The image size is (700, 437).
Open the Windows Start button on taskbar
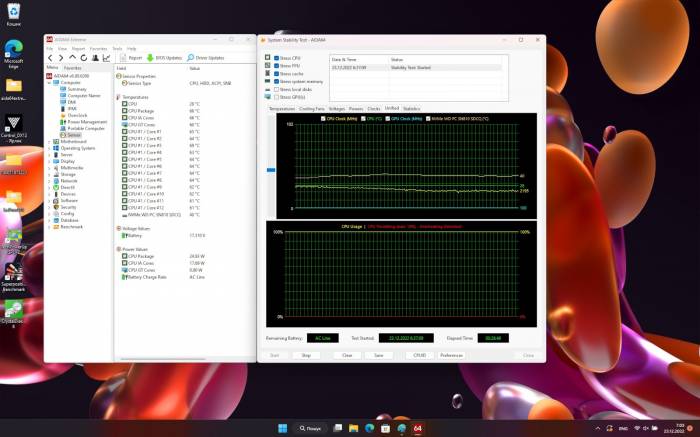point(283,429)
